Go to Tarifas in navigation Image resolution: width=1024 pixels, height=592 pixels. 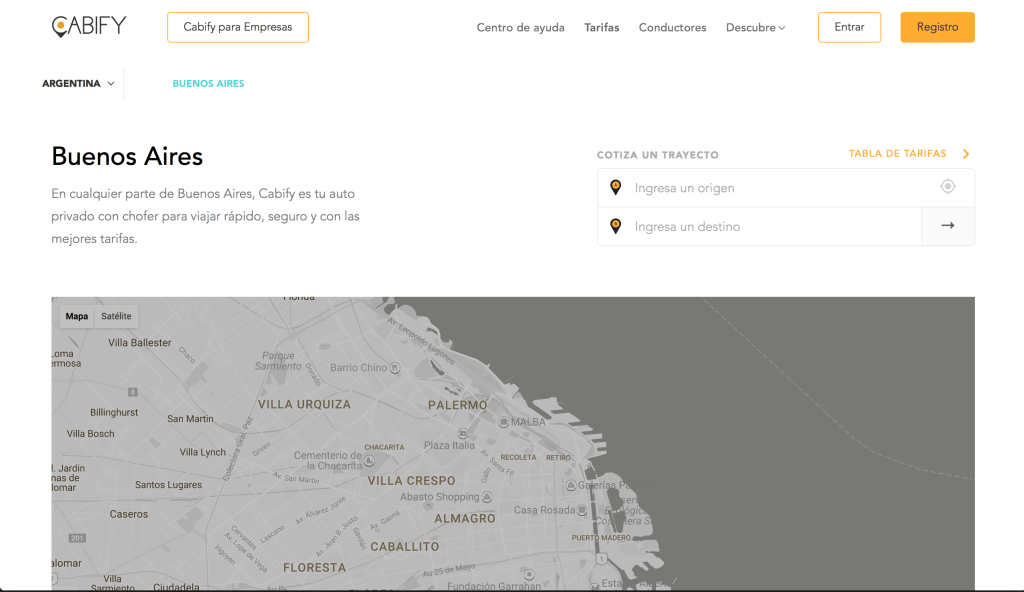click(x=601, y=28)
